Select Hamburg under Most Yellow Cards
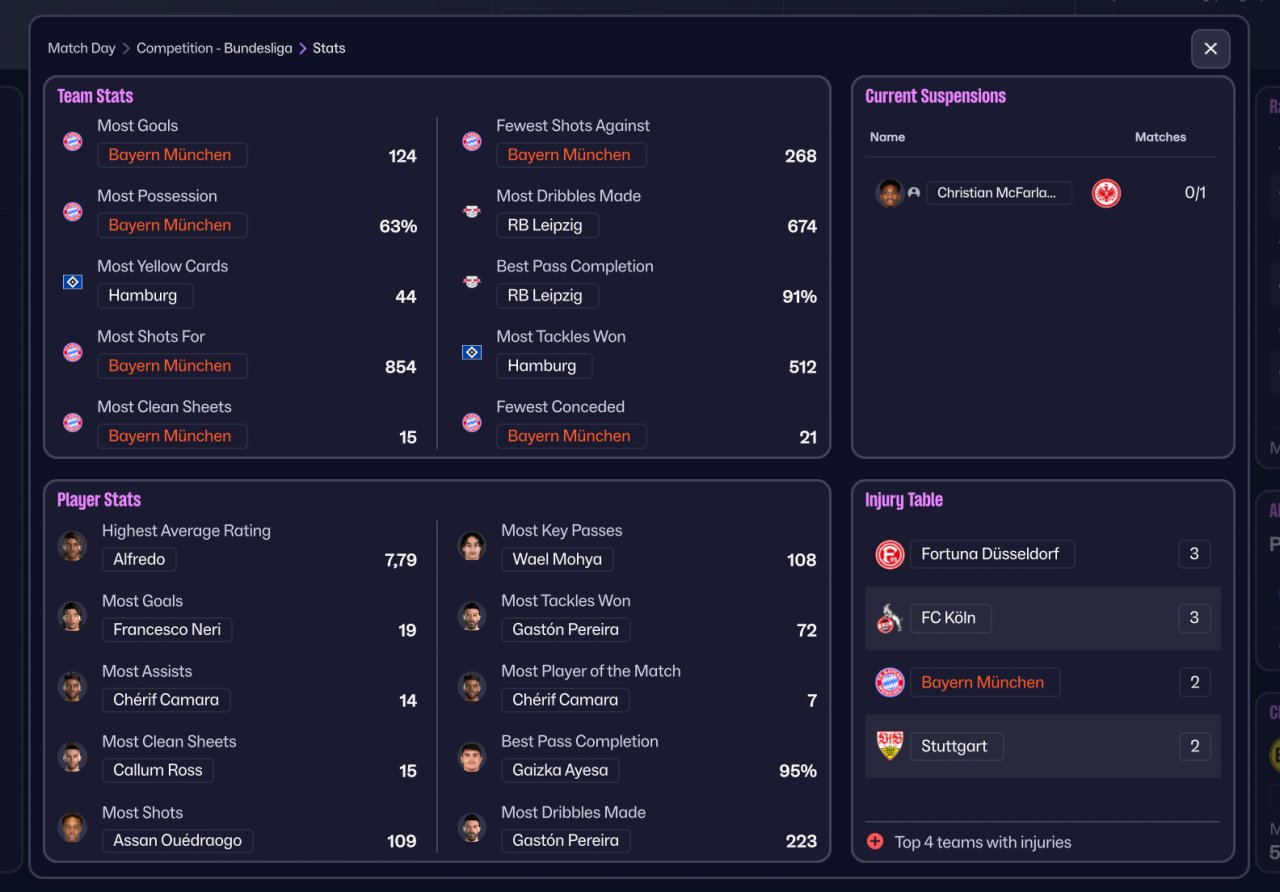 point(145,295)
